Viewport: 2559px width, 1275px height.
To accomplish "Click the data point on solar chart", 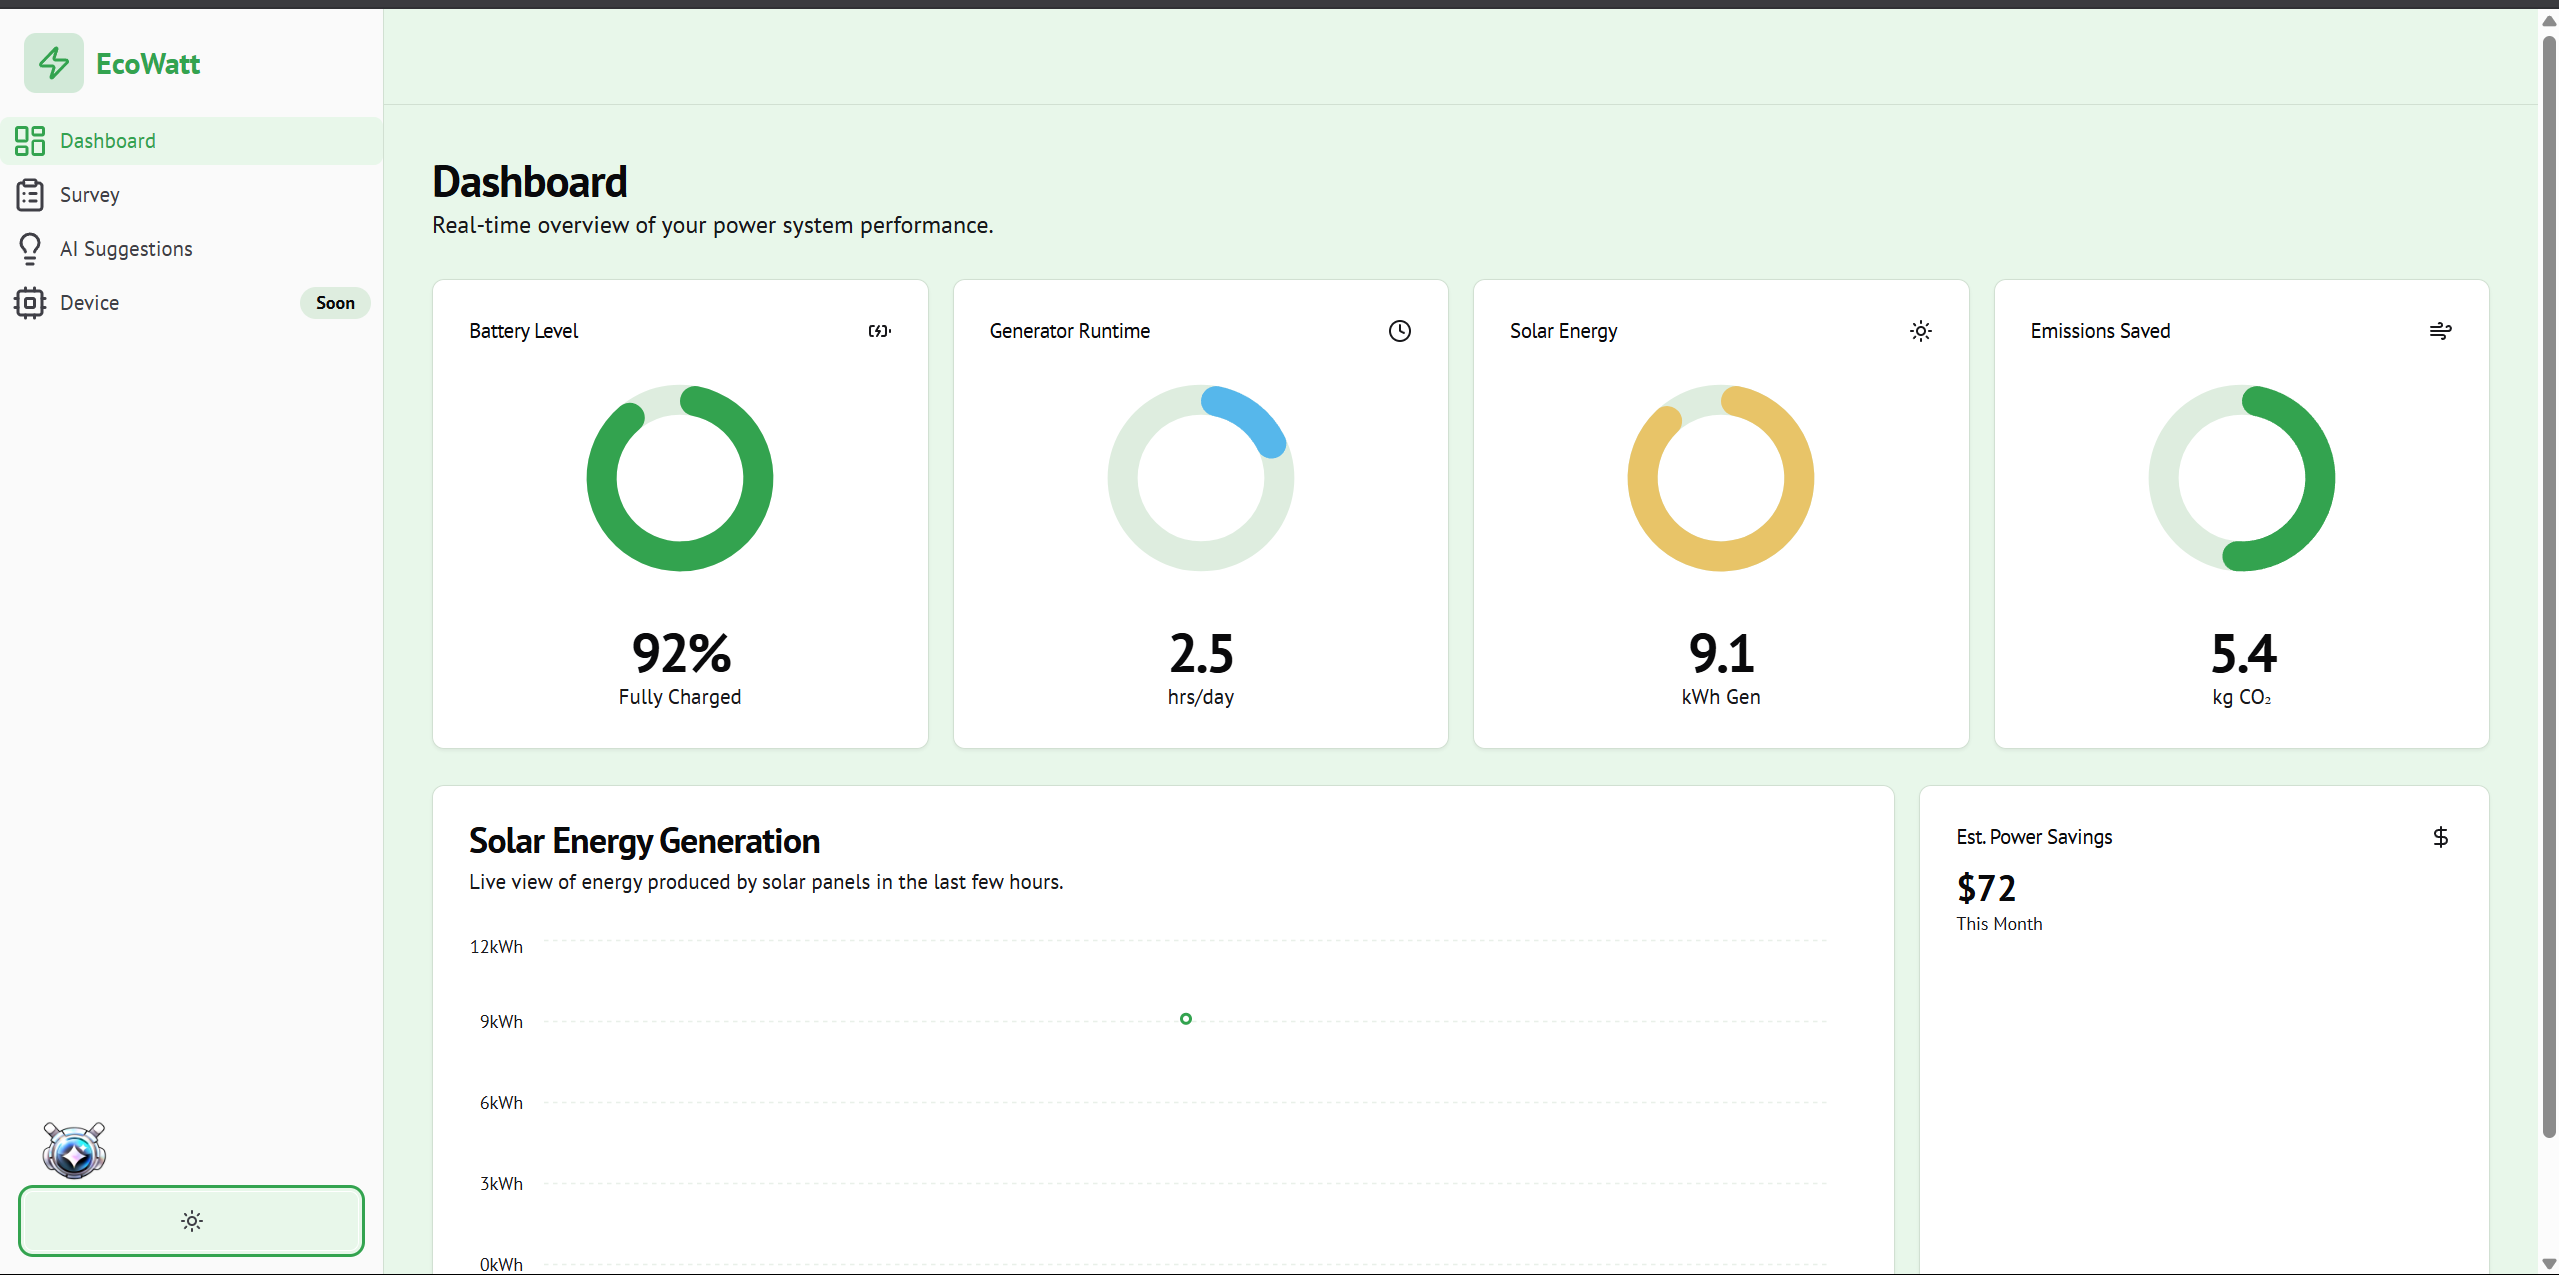I will 1185,1019.
